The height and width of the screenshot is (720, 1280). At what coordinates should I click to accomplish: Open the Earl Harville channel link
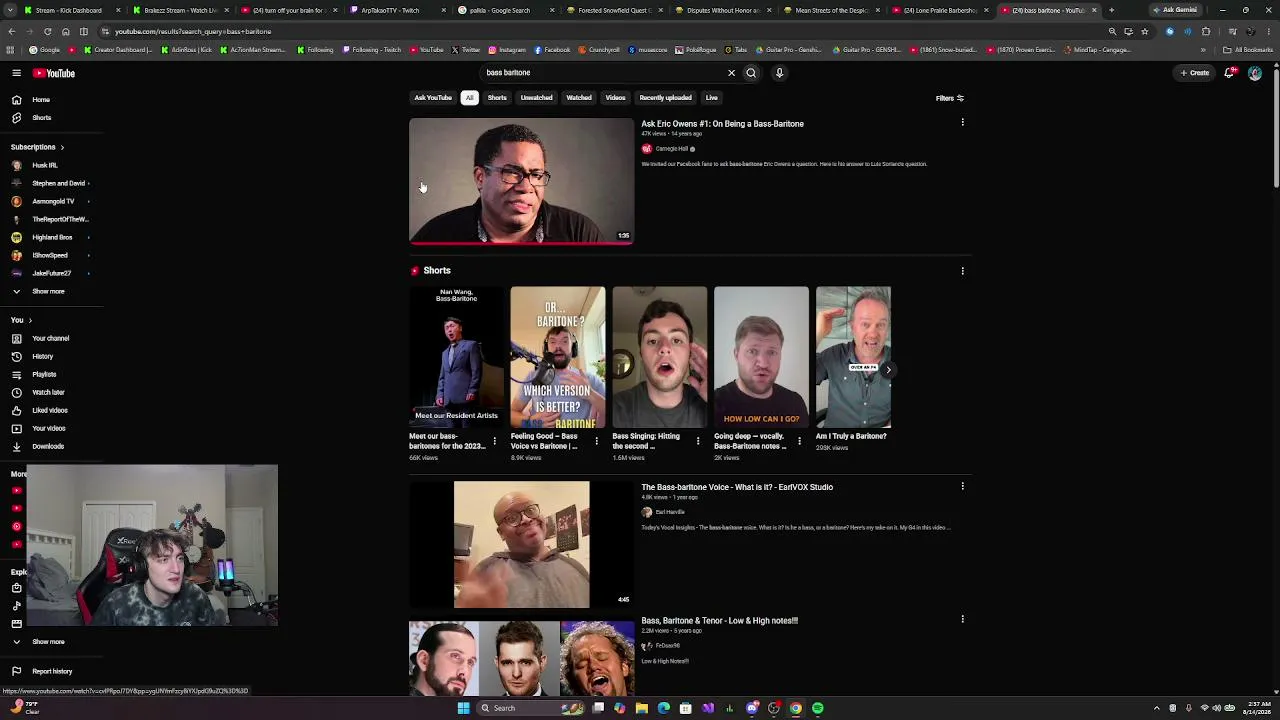pos(670,512)
